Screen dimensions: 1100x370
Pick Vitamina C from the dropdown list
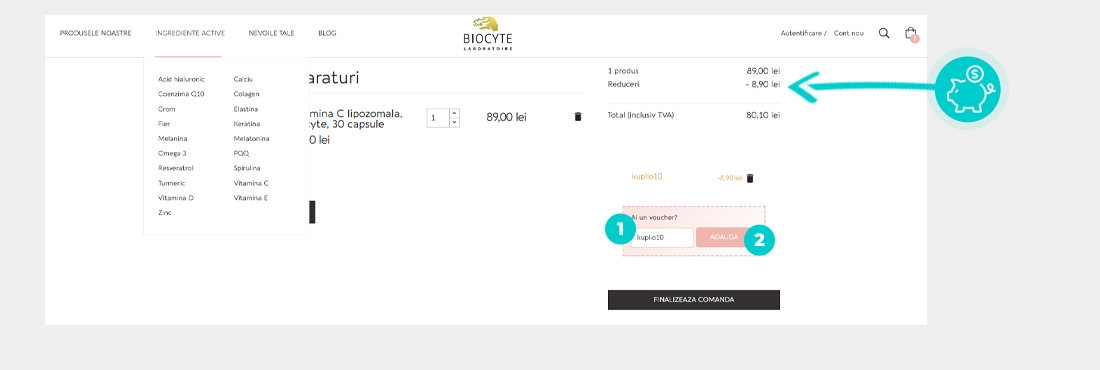pos(251,183)
